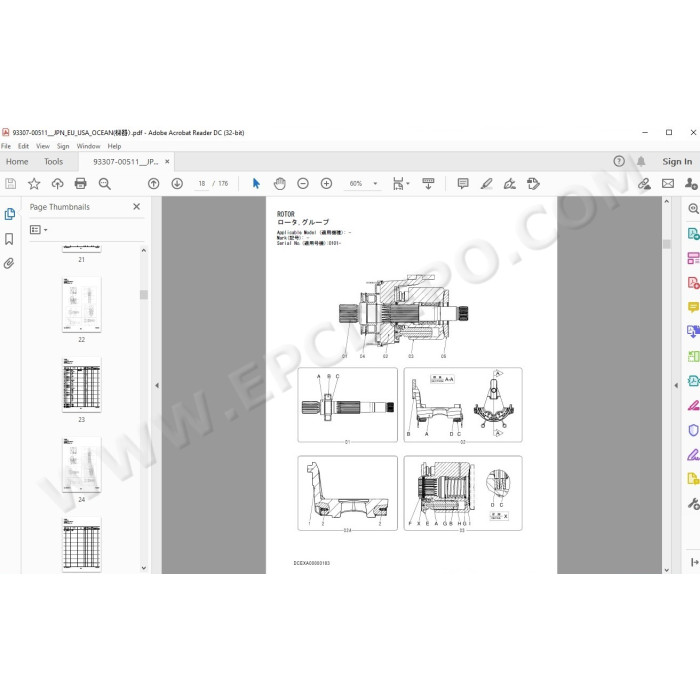Print the document using printer icon
Screen dimensions: 700x700
[x=81, y=183]
